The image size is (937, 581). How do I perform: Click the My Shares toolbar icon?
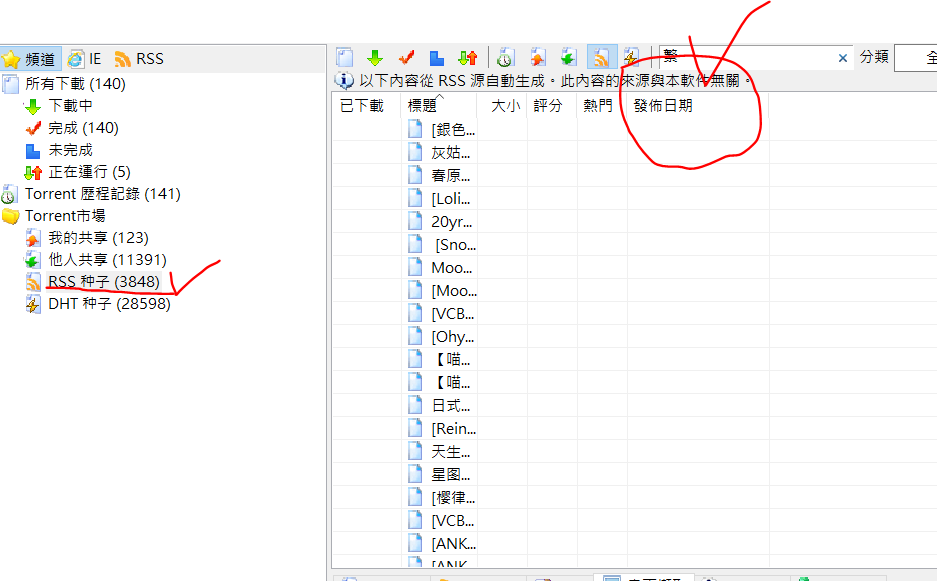[x=538, y=58]
